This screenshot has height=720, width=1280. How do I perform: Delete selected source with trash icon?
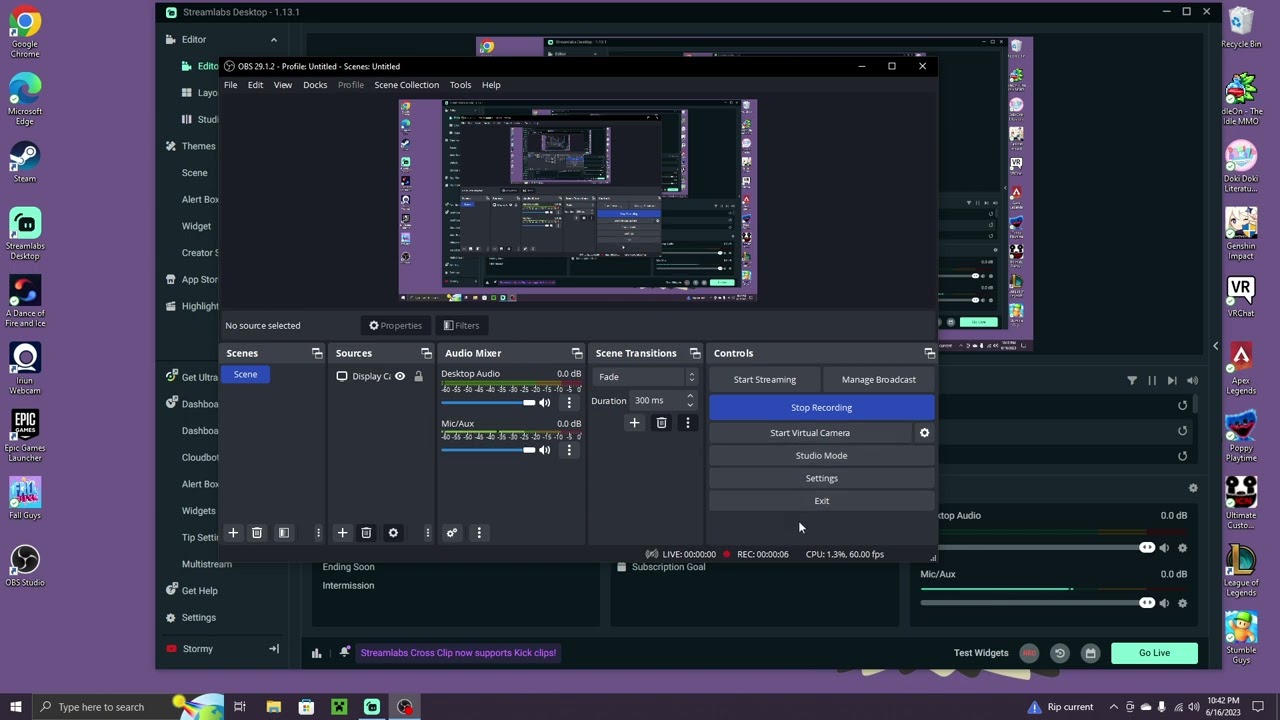[366, 533]
